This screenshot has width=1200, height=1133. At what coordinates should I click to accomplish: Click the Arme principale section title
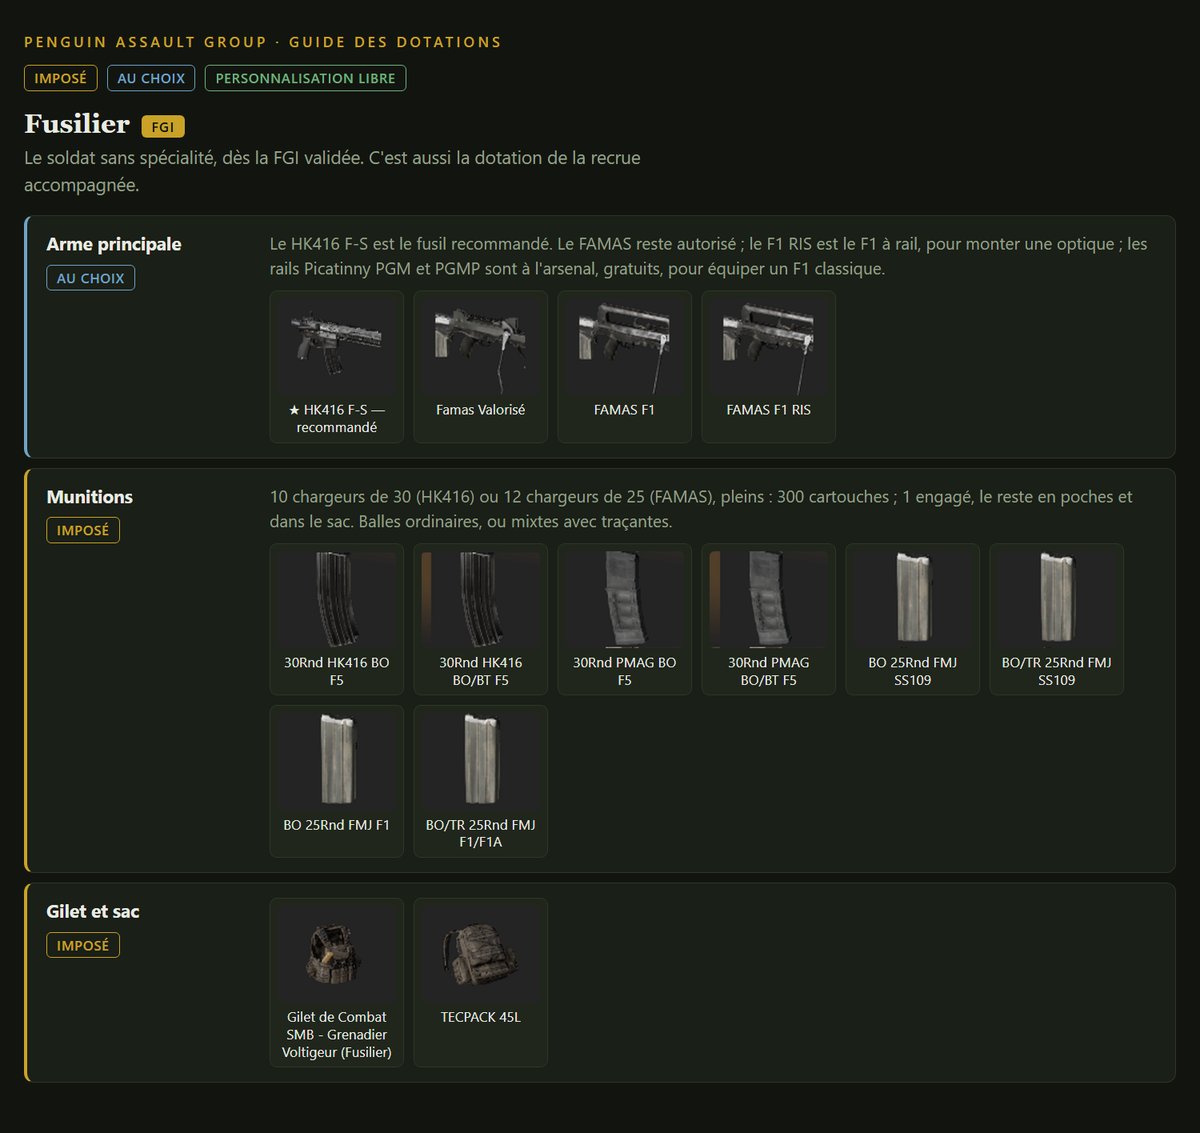114,244
